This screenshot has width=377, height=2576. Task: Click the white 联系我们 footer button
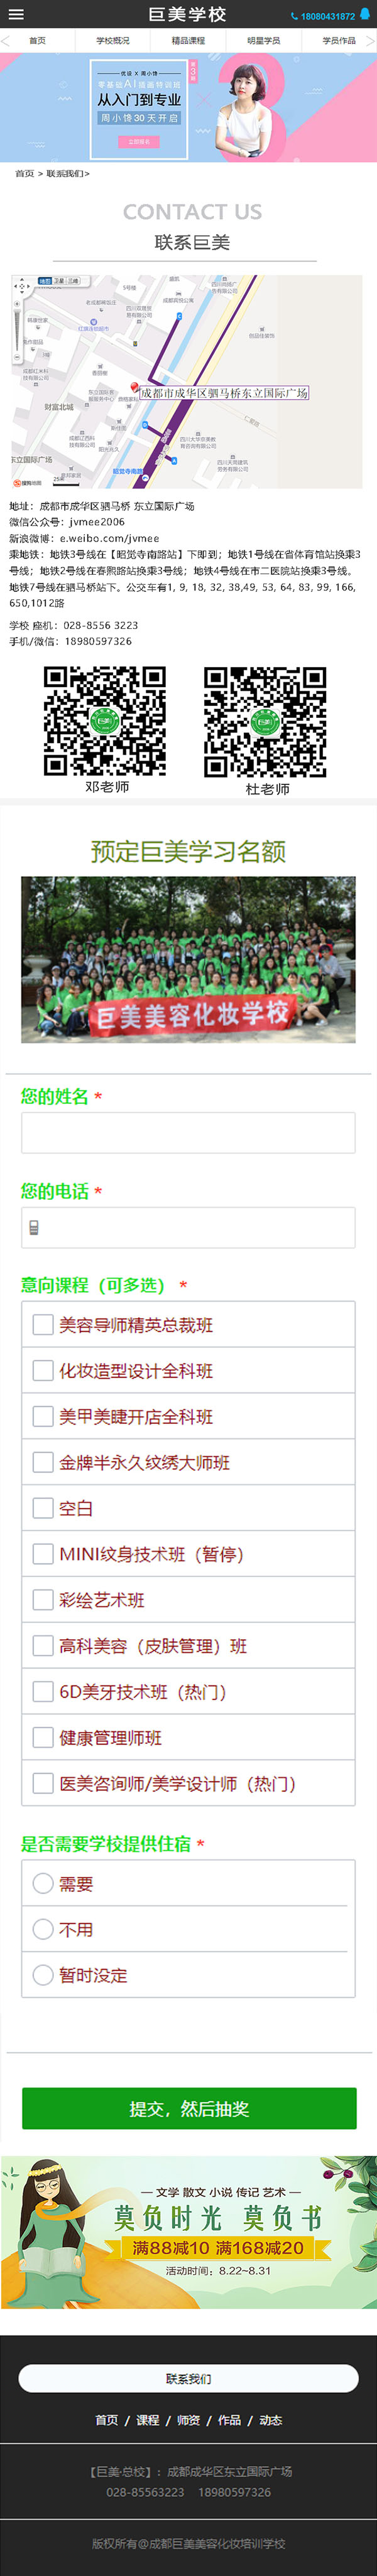[x=188, y=2379]
